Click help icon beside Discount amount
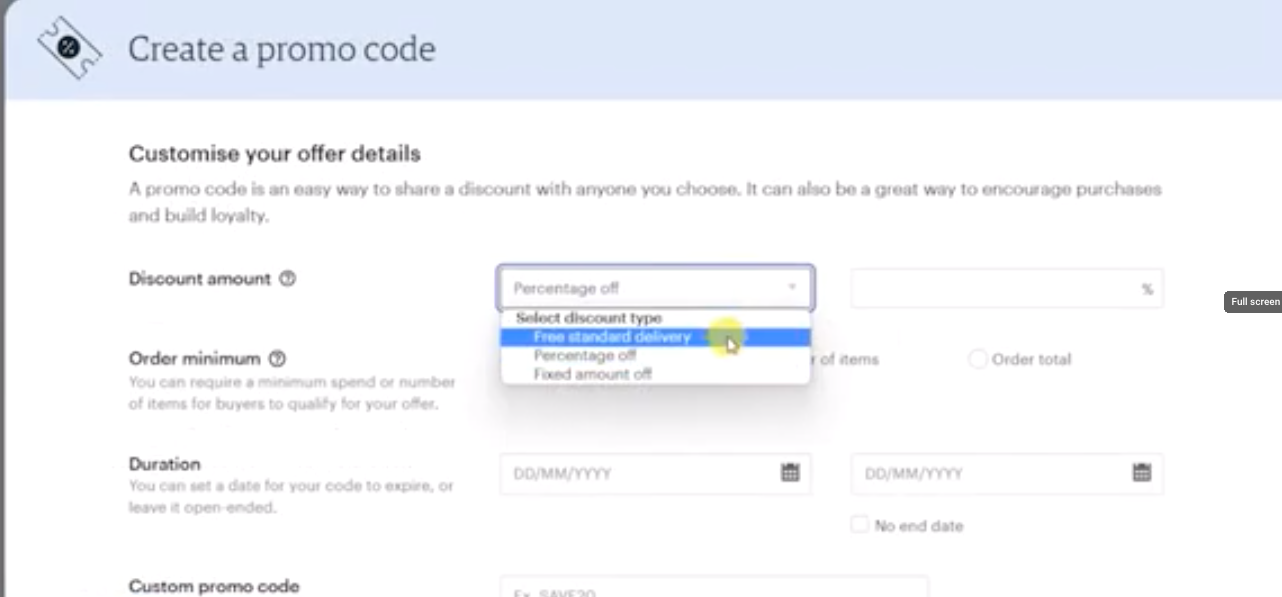1282x597 pixels. [x=288, y=279]
